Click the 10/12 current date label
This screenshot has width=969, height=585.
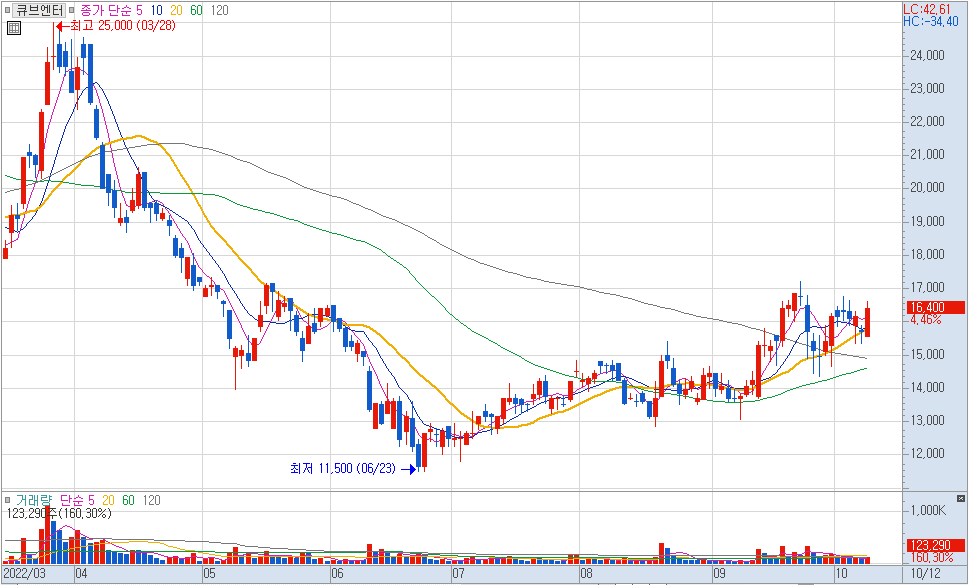(926, 573)
